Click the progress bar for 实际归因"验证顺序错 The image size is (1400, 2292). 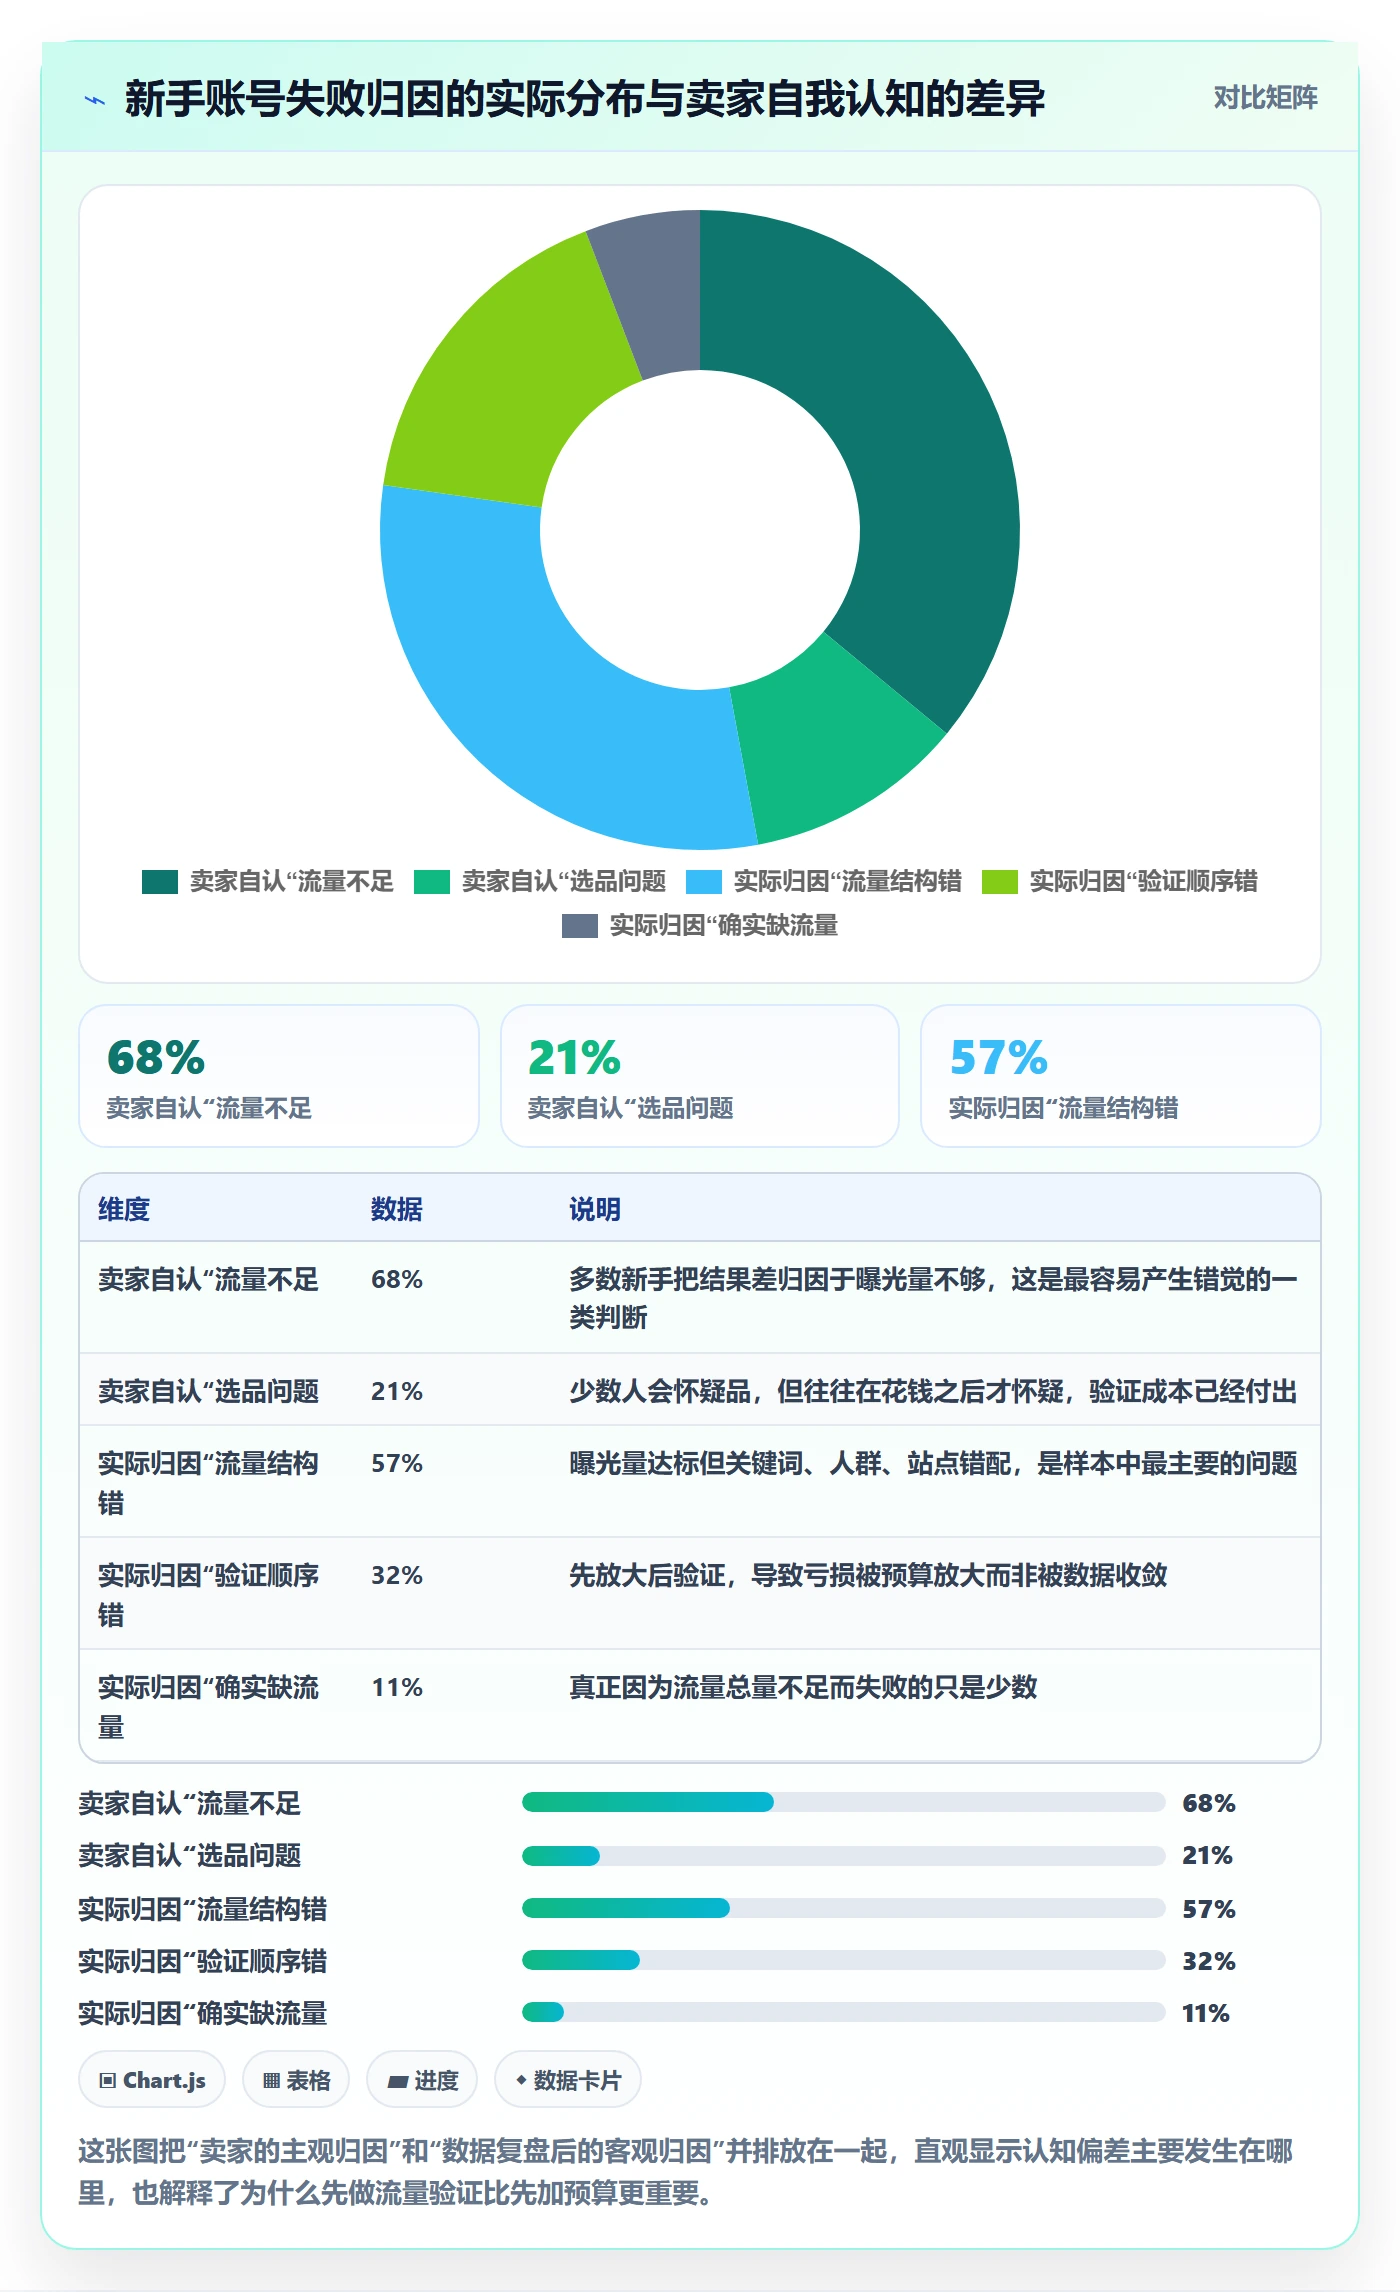844,1960
